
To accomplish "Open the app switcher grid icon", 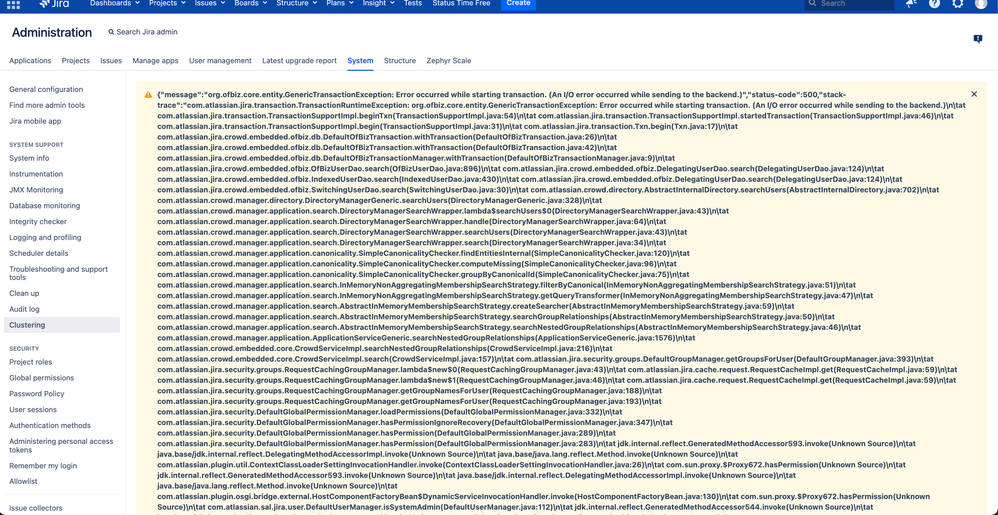I will click(13, 4).
